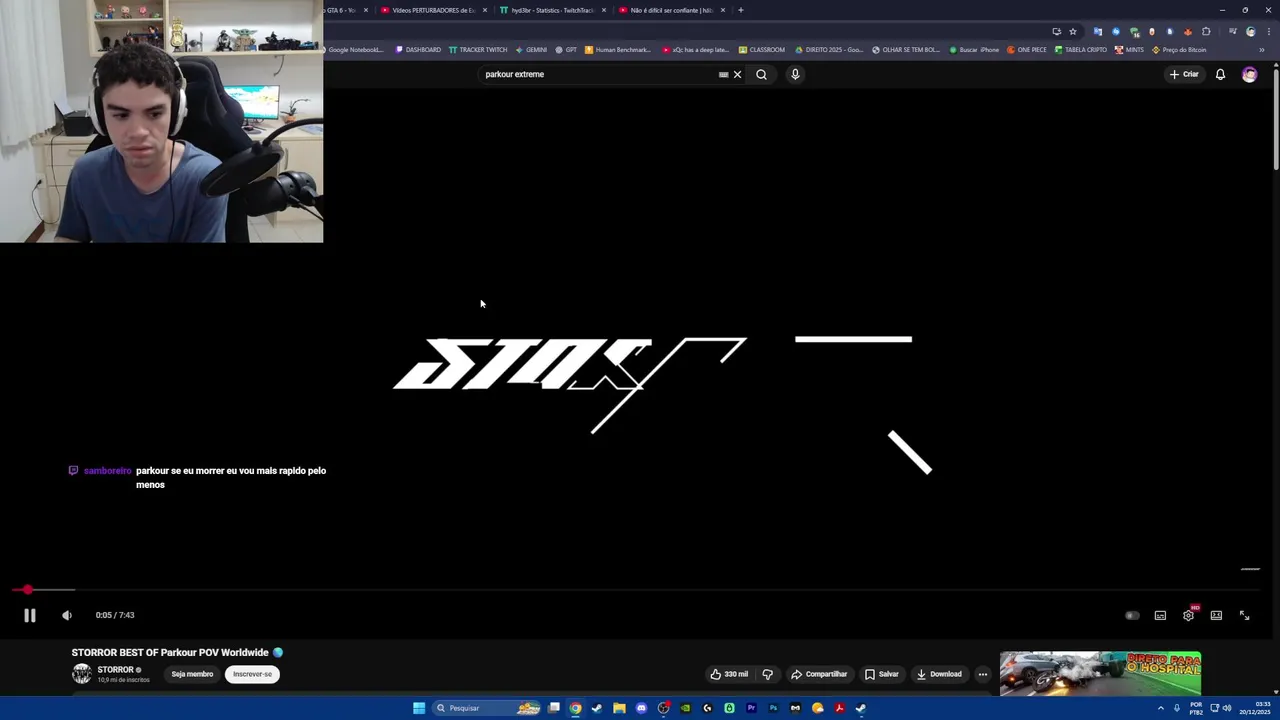Open the Chrome extensions puzzle icon

click(1206, 31)
